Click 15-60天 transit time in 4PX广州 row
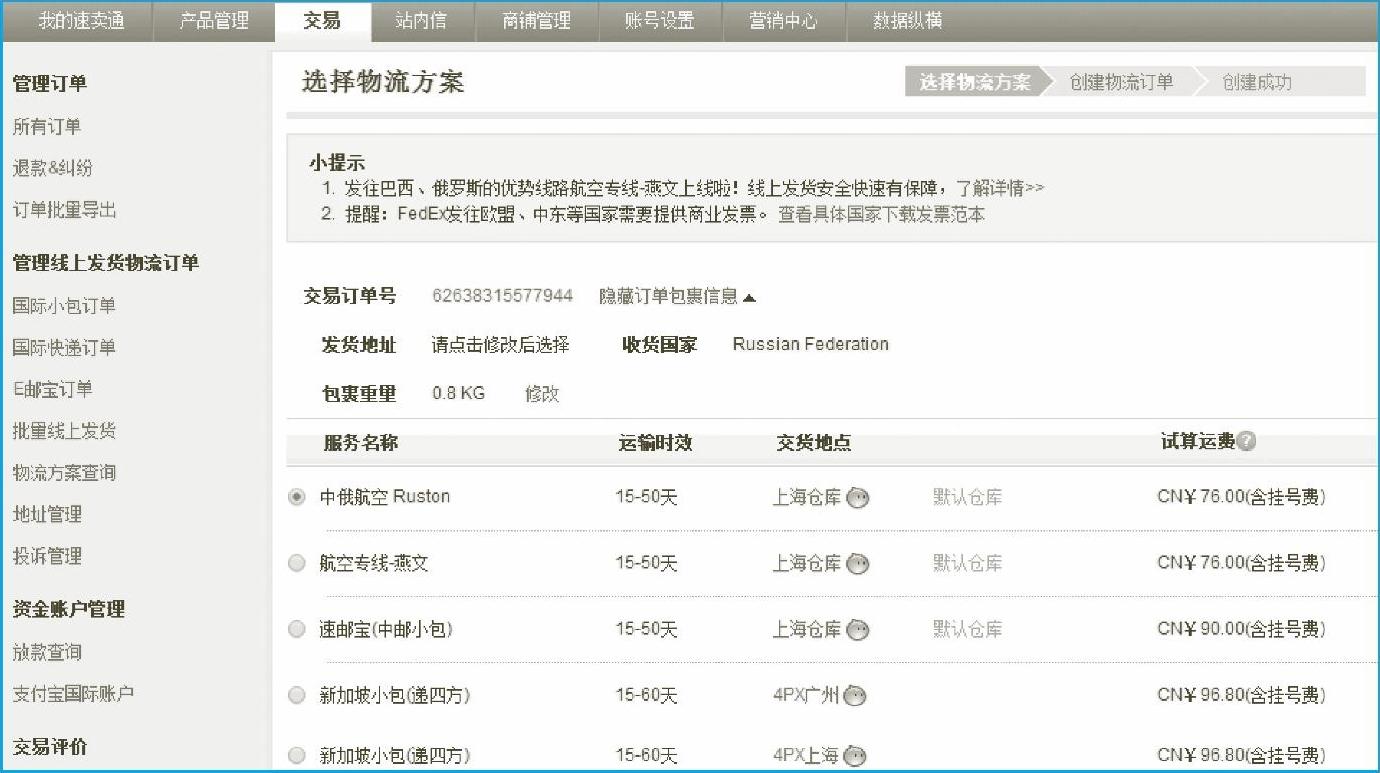This screenshot has width=1380, height=773. [x=646, y=695]
